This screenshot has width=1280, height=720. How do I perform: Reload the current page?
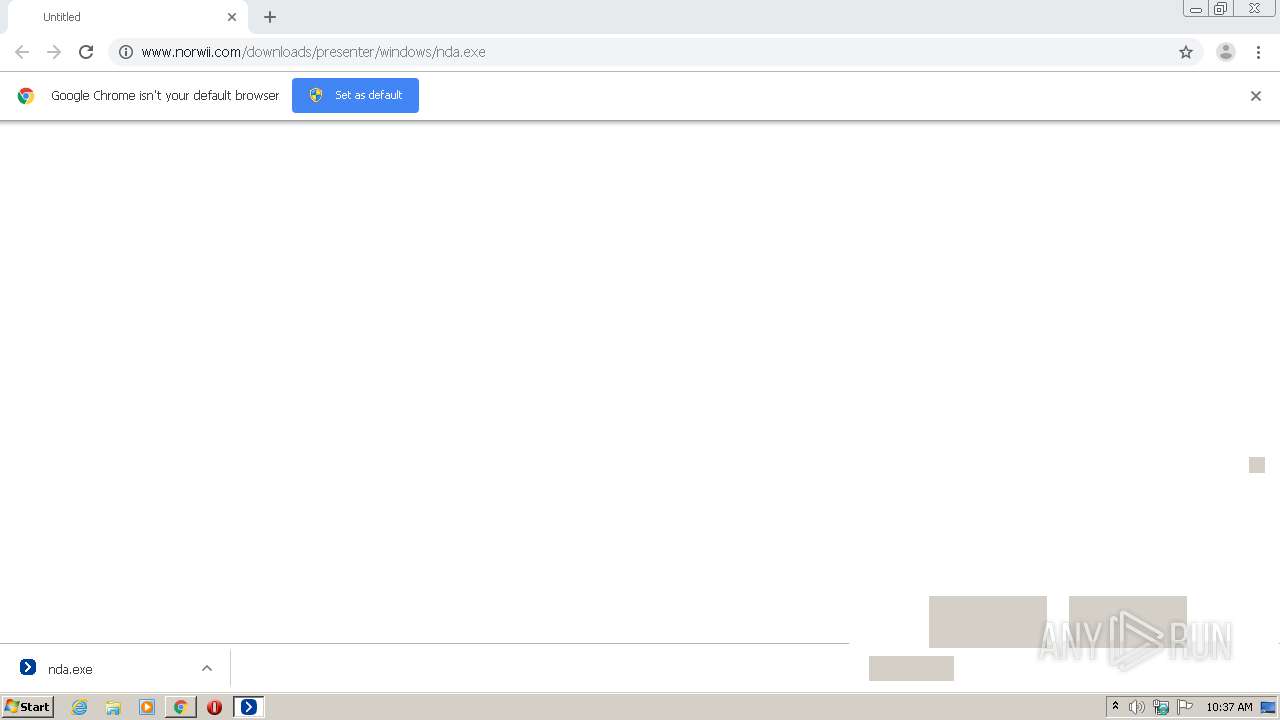(86, 52)
